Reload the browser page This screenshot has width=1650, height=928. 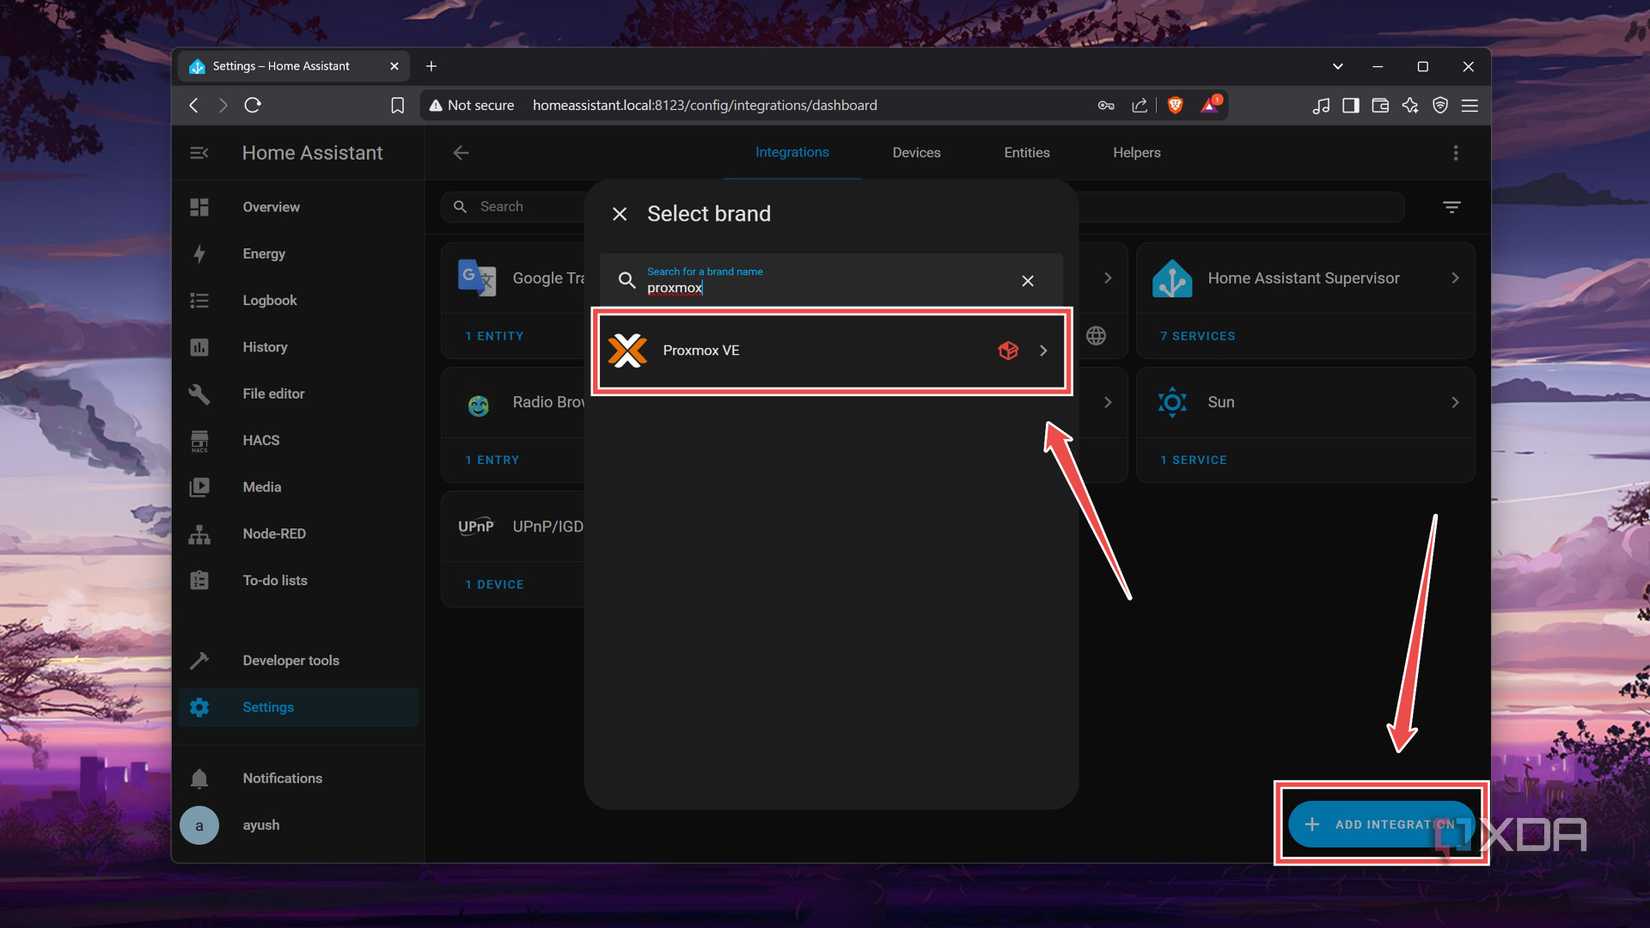pyautogui.click(x=253, y=105)
